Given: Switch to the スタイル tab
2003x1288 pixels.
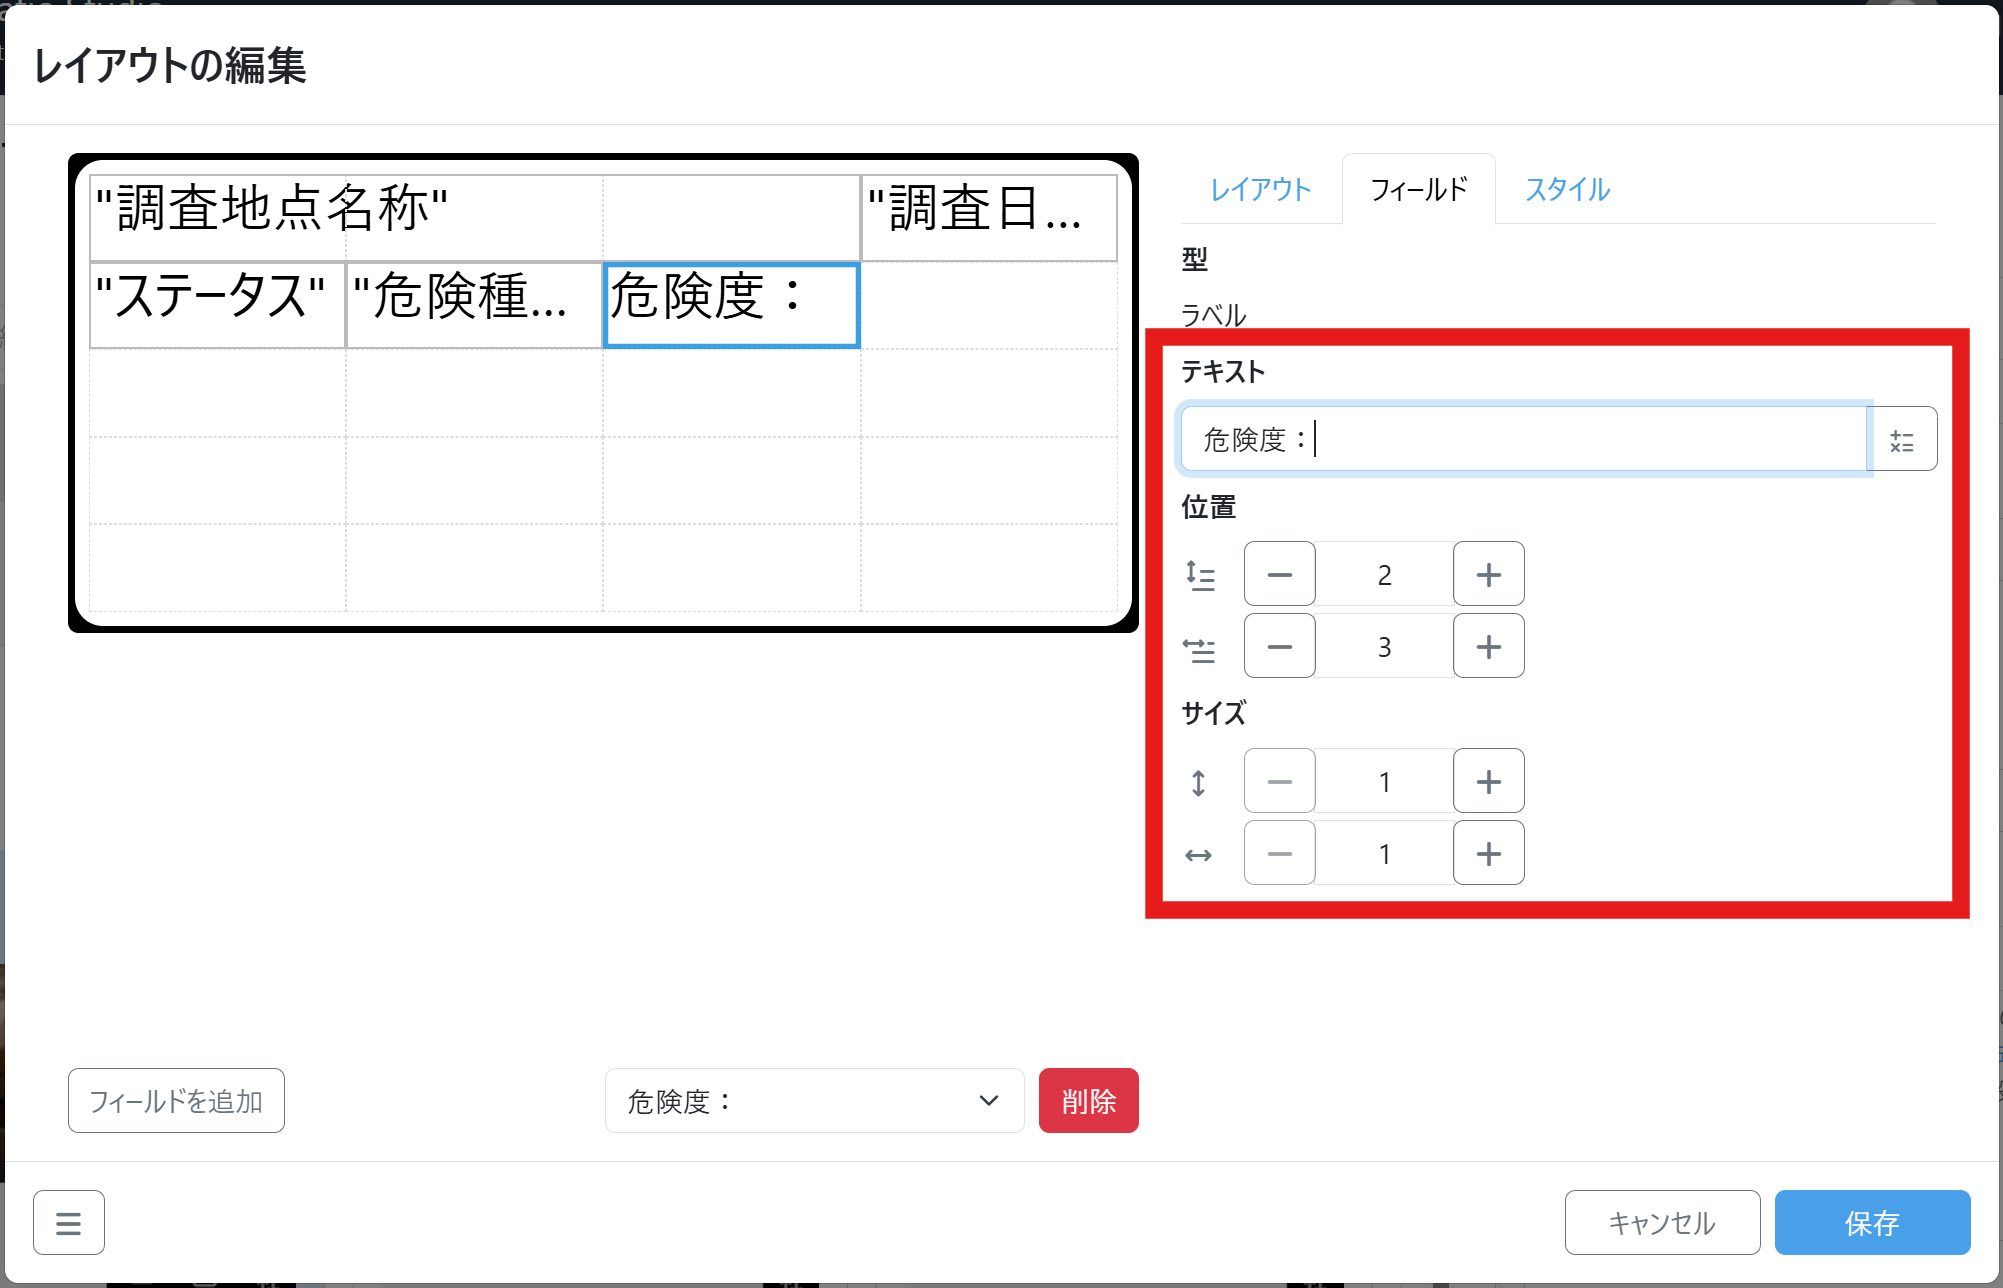Looking at the screenshot, I should [x=1567, y=189].
